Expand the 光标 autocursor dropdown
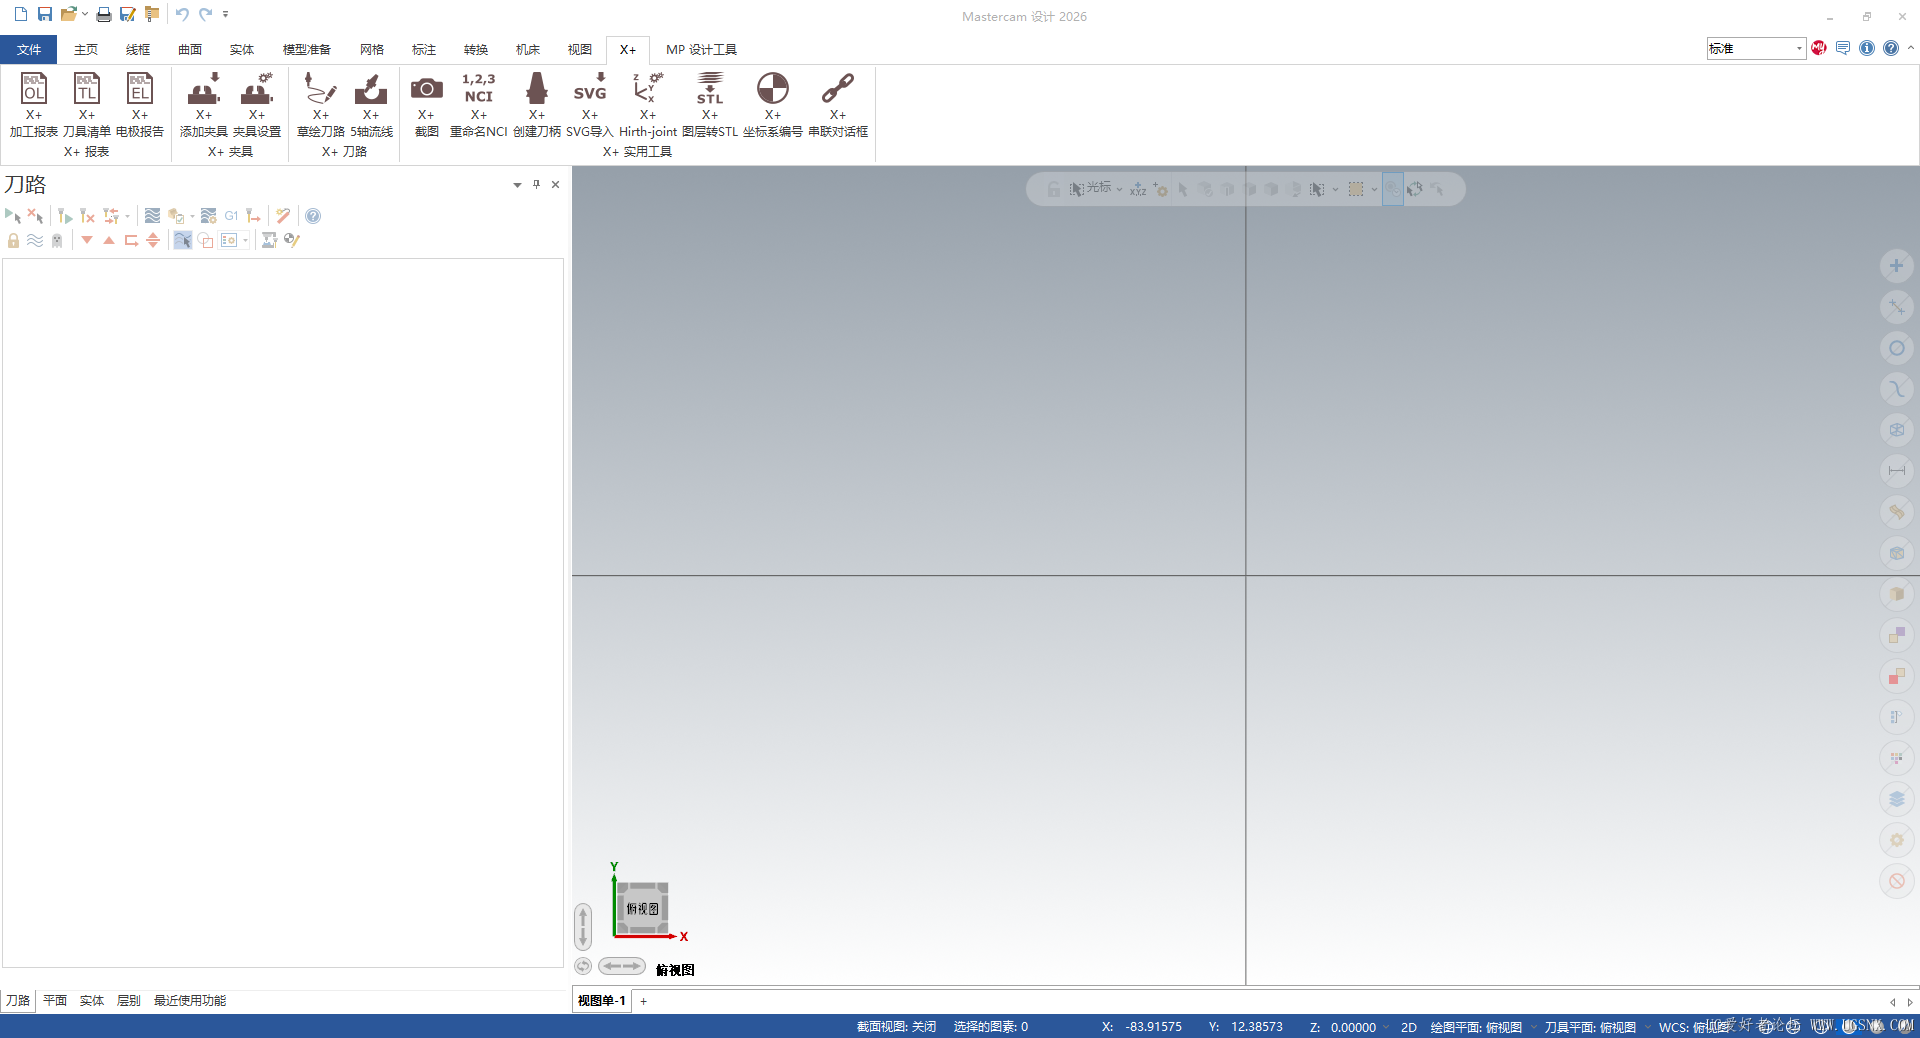This screenshot has height=1038, width=1920. pyautogui.click(x=1119, y=189)
